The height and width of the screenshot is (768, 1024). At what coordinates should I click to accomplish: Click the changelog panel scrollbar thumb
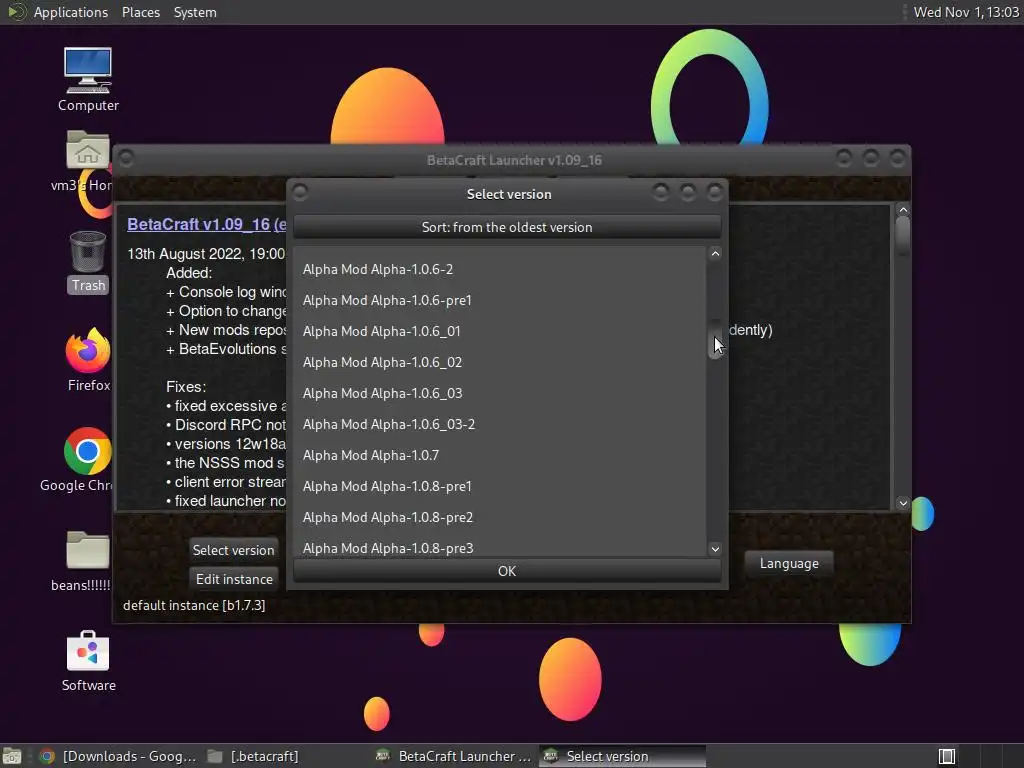[x=903, y=235]
